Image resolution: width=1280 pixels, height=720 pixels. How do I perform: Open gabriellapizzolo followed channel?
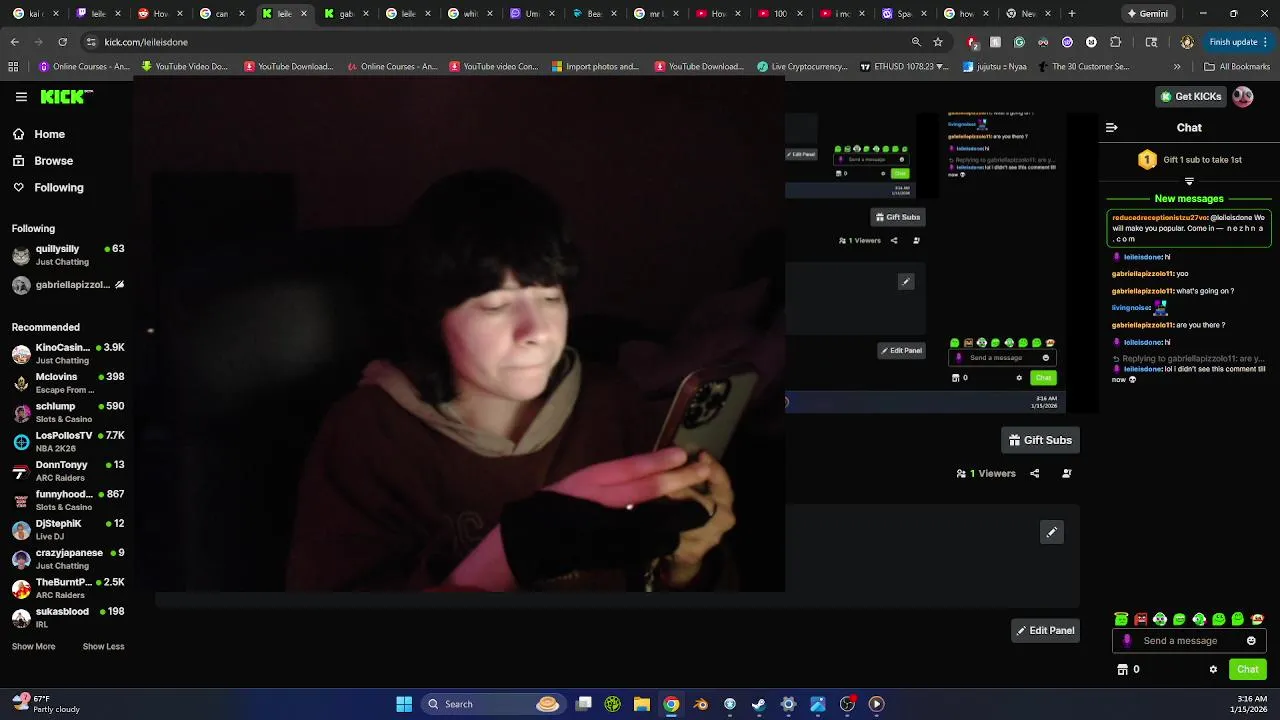[x=68, y=285]
